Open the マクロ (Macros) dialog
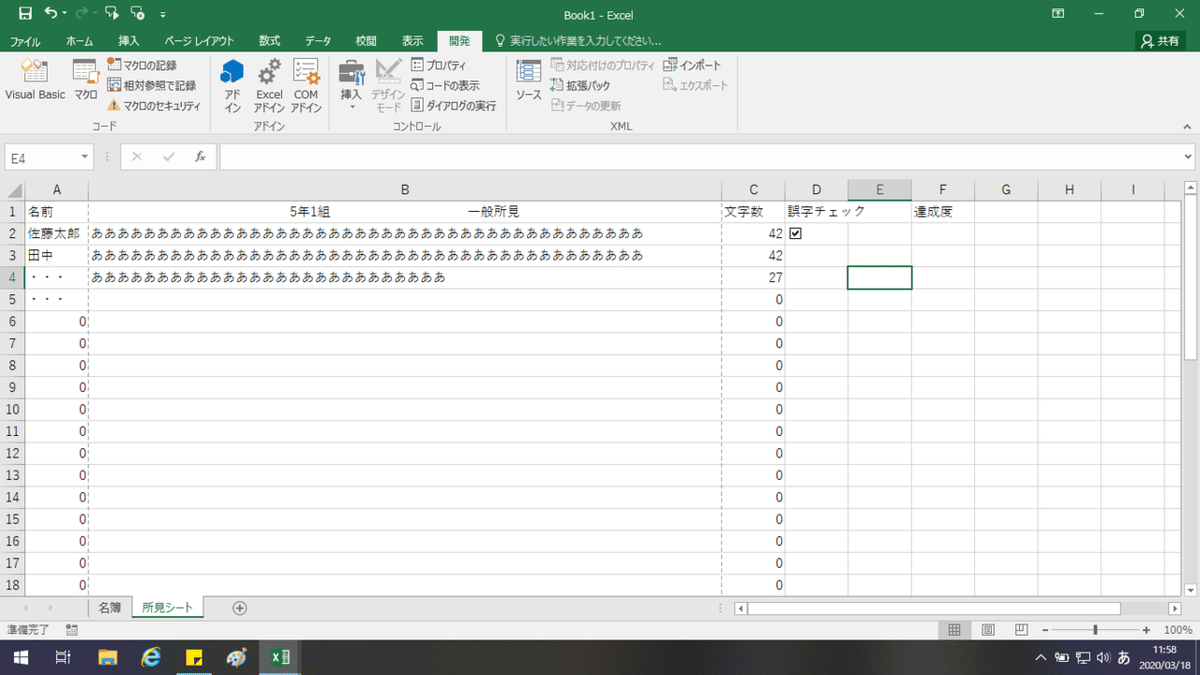 click(86, 80)
